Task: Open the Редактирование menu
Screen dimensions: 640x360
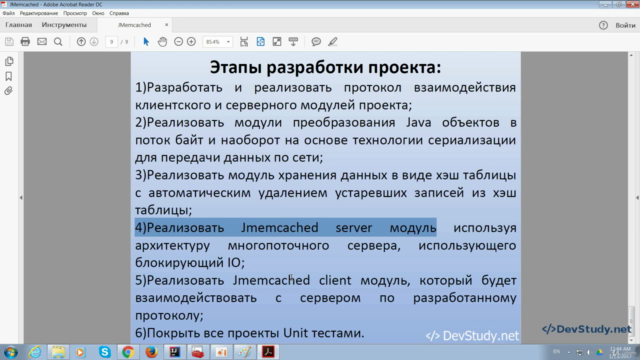Action: click(x=39, y=13)
